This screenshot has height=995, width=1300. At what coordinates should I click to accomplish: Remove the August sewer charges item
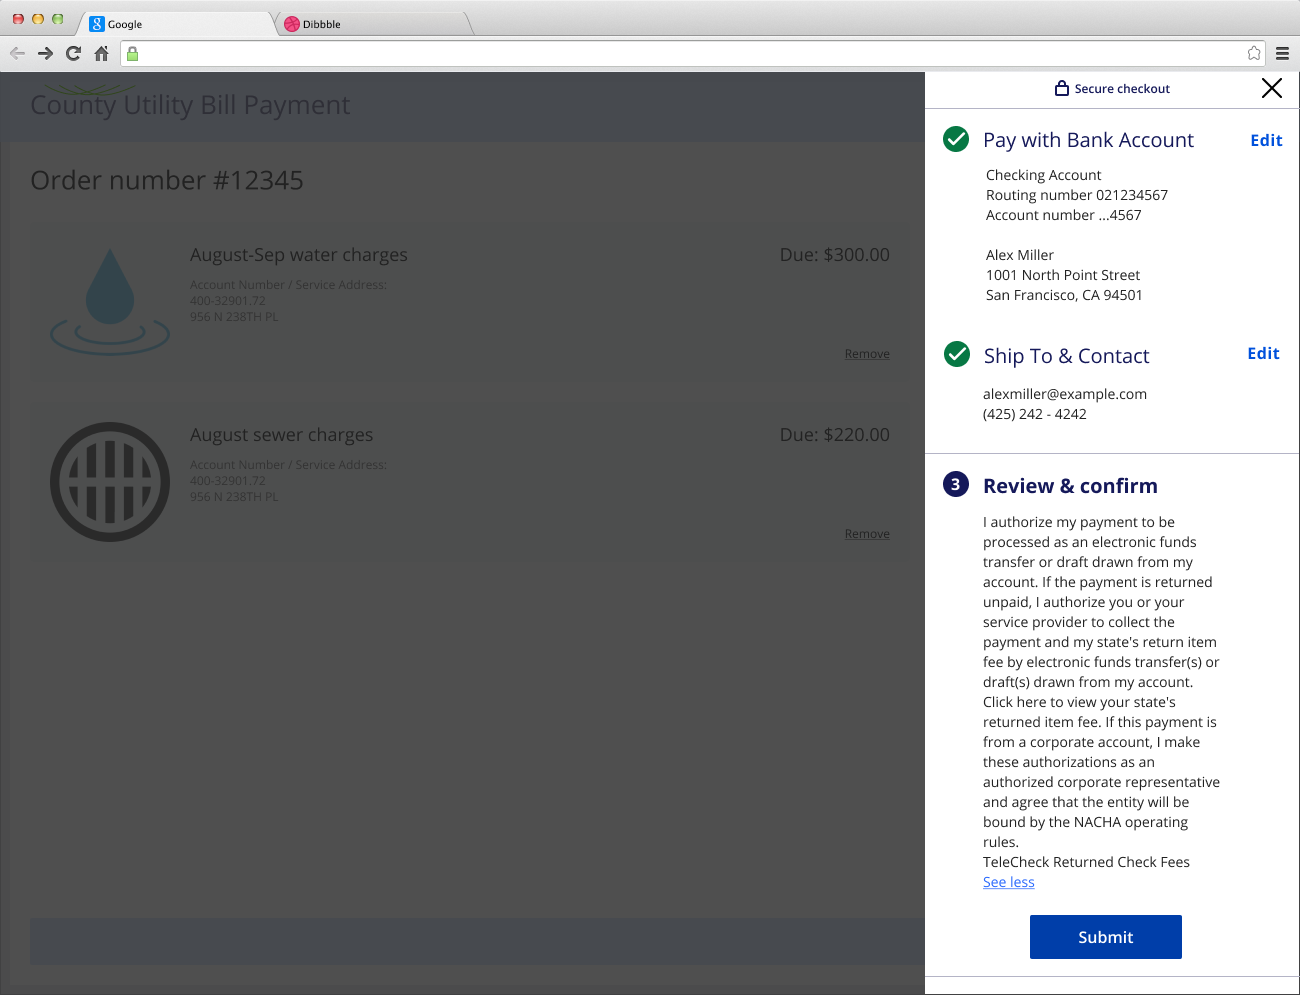(866, 534)
